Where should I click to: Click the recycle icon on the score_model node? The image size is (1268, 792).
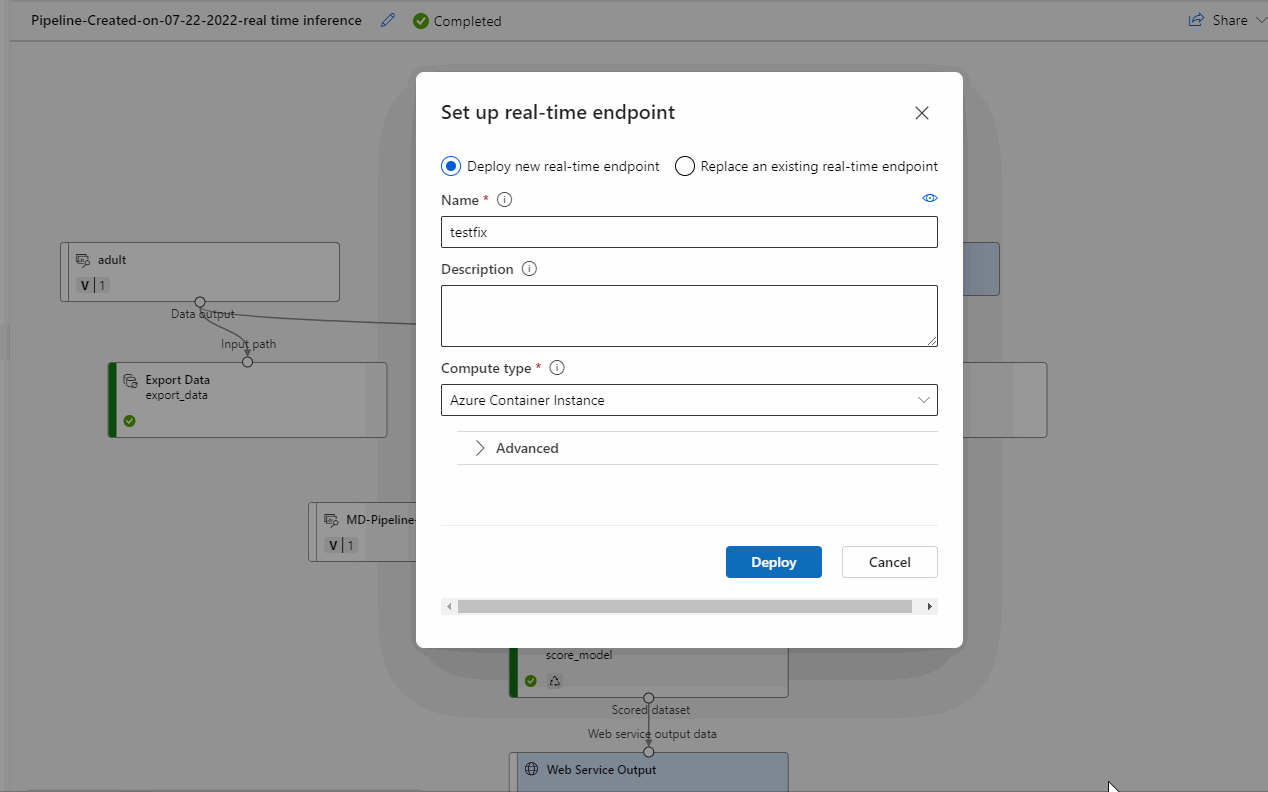pos(555,680)
